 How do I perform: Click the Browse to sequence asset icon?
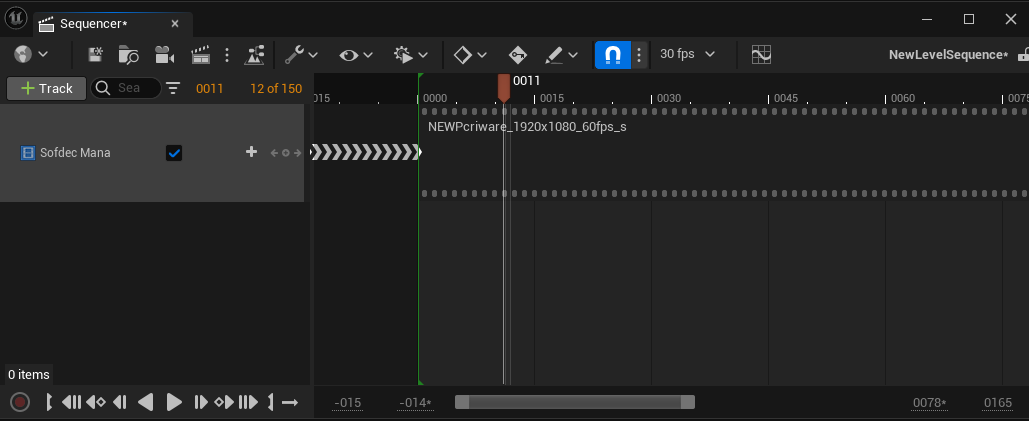(x=128, y=55)
